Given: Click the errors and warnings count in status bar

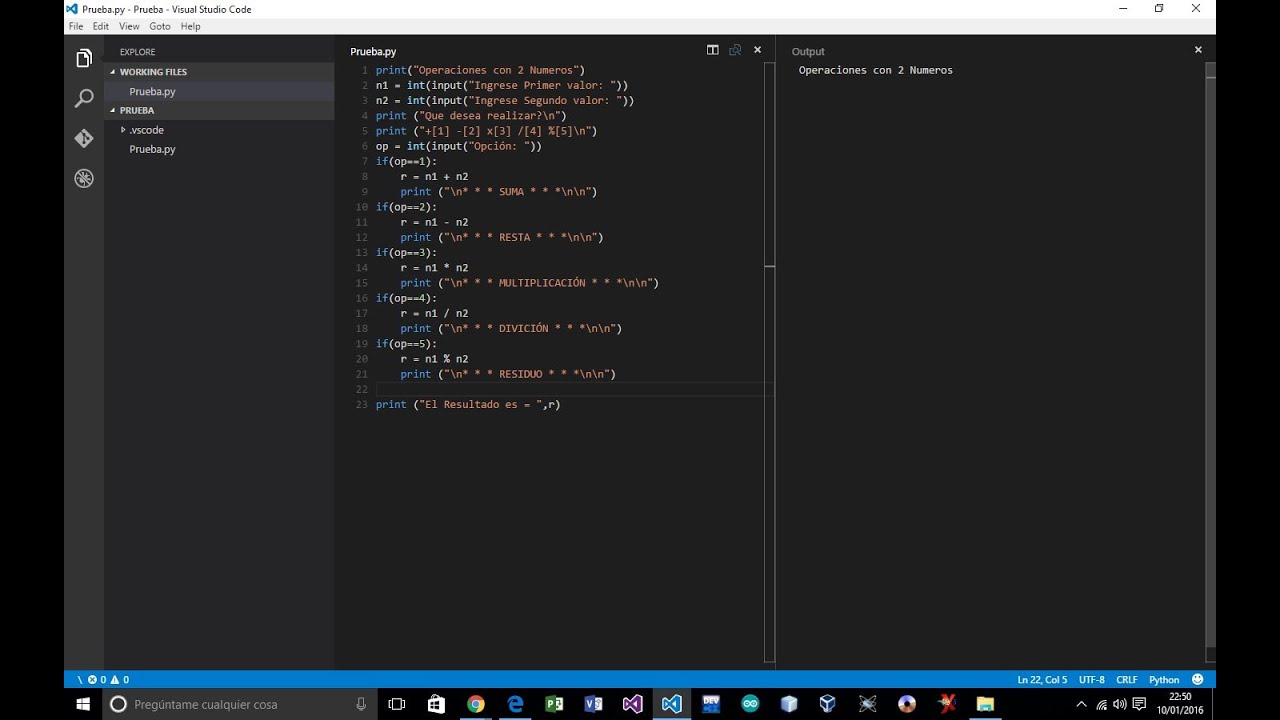Looking at the screenshot, I should tap(108, 680).
